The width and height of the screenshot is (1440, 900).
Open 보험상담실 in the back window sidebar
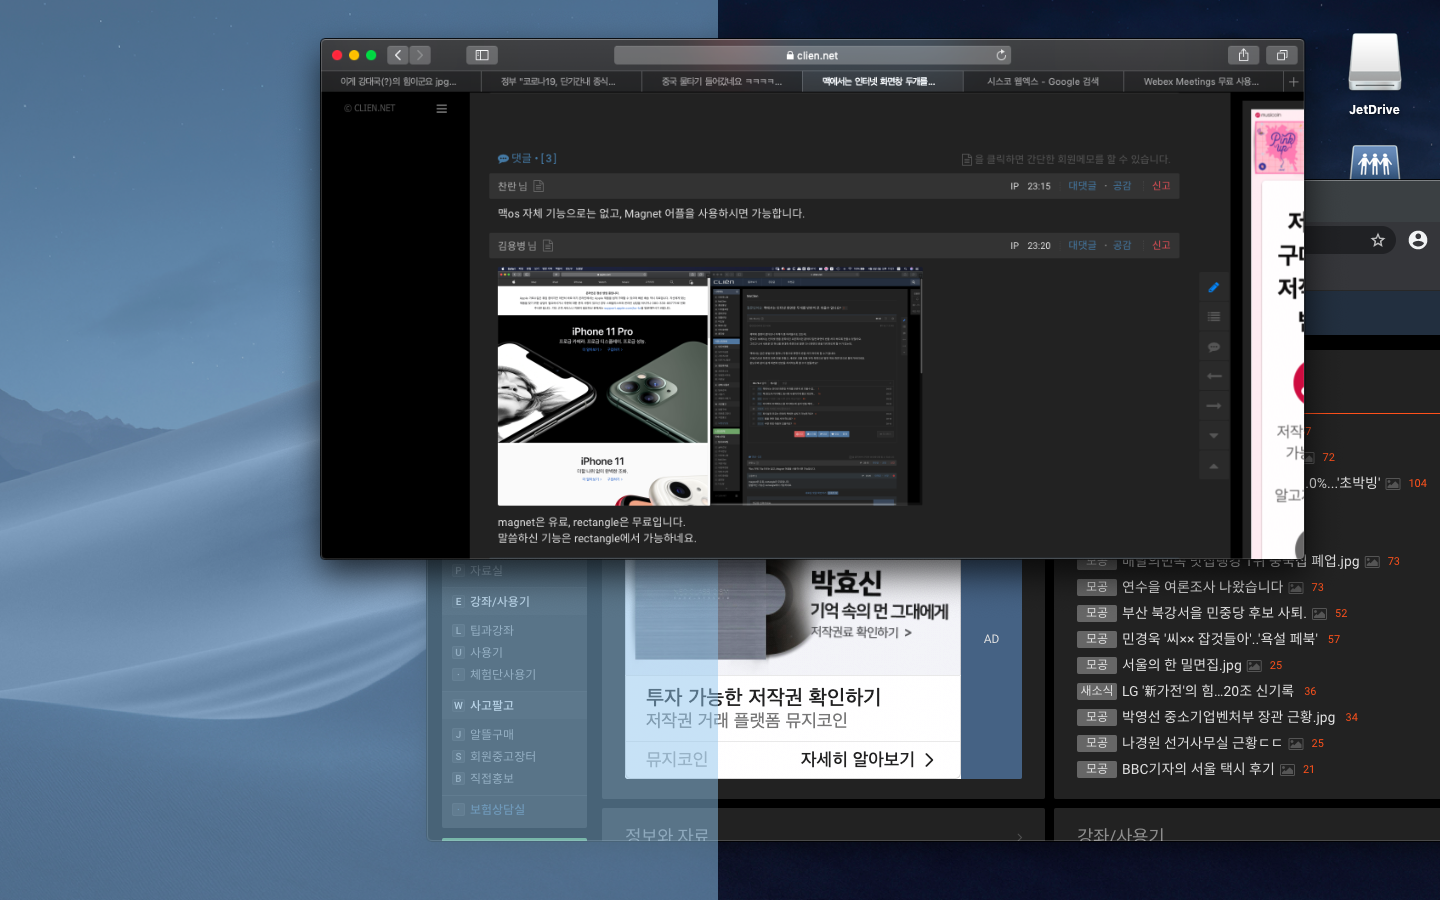(x=496, y=809)
